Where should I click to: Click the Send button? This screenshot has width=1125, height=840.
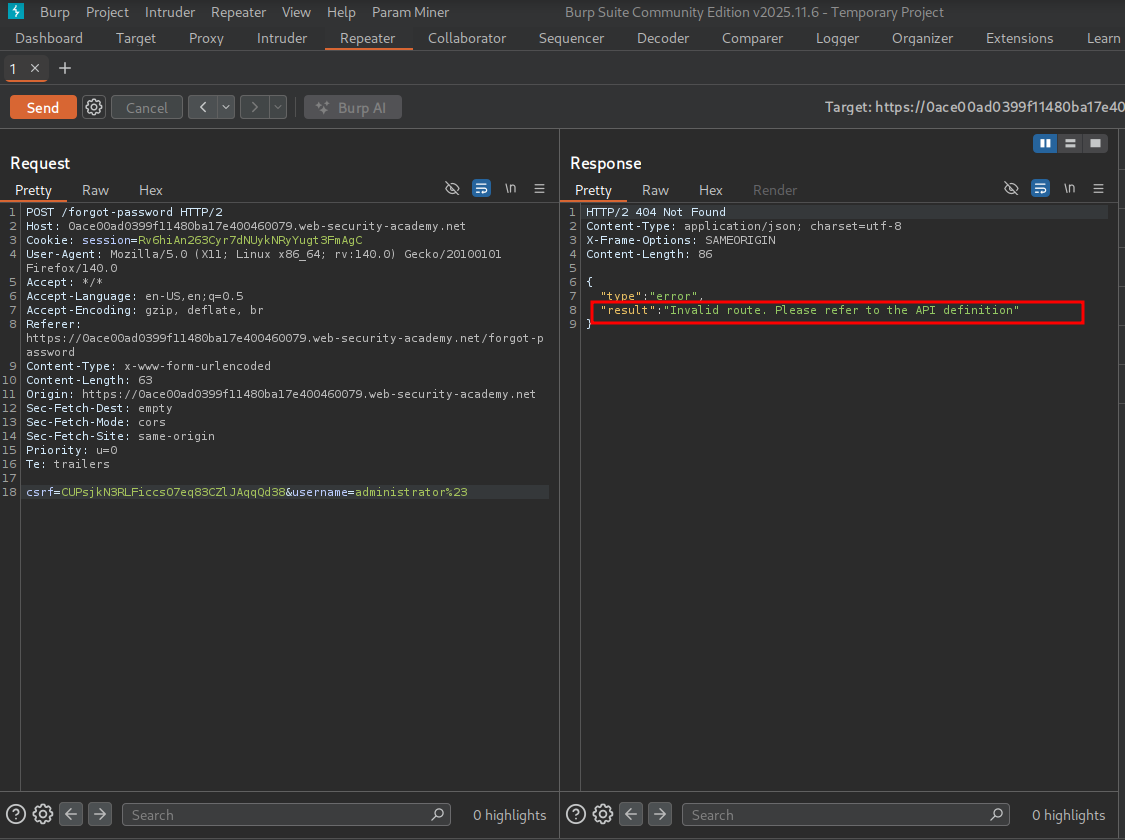click(43, 108)
